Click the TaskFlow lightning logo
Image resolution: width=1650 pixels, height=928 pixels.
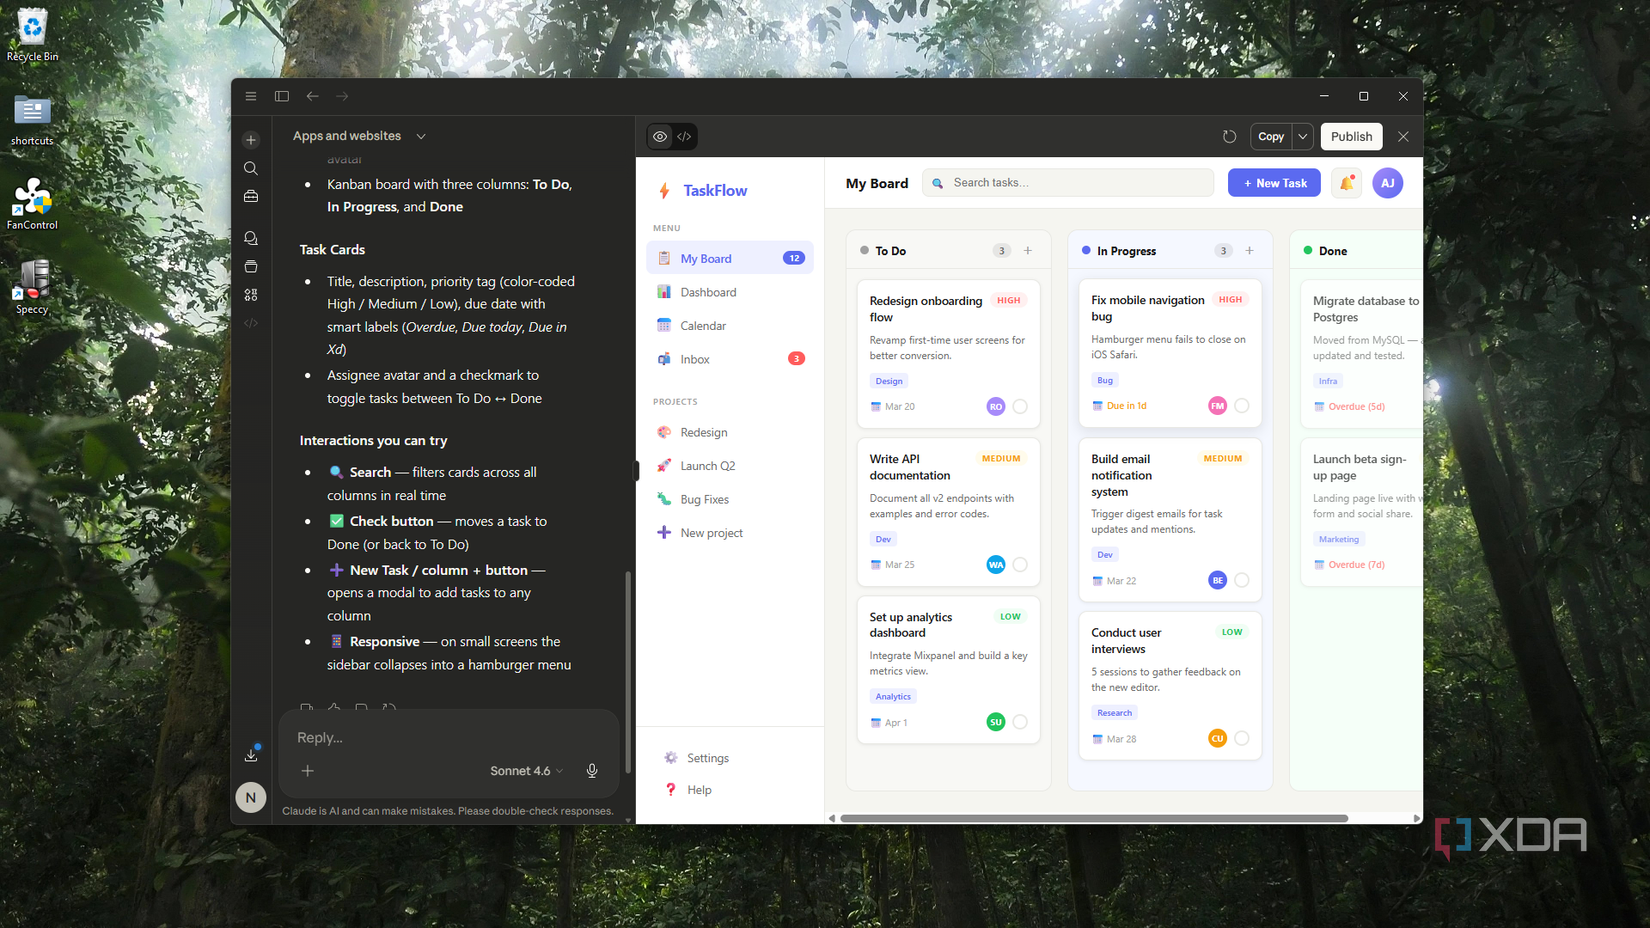tap(664, 191)
